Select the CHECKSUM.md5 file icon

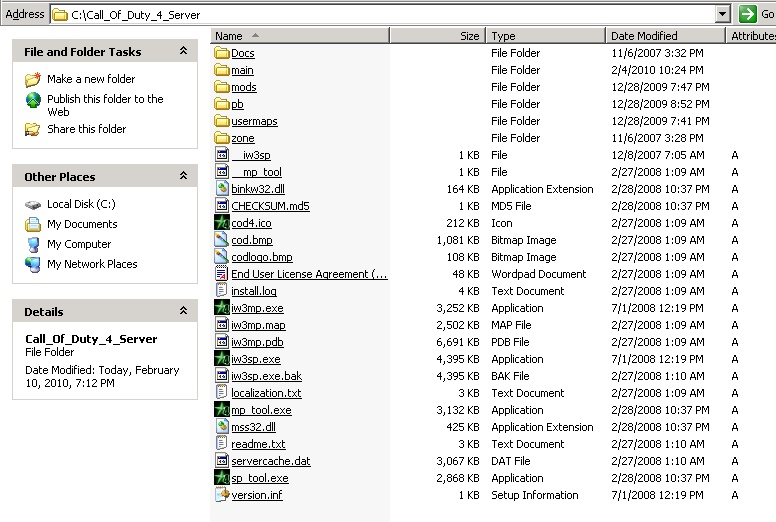[222, 205]
